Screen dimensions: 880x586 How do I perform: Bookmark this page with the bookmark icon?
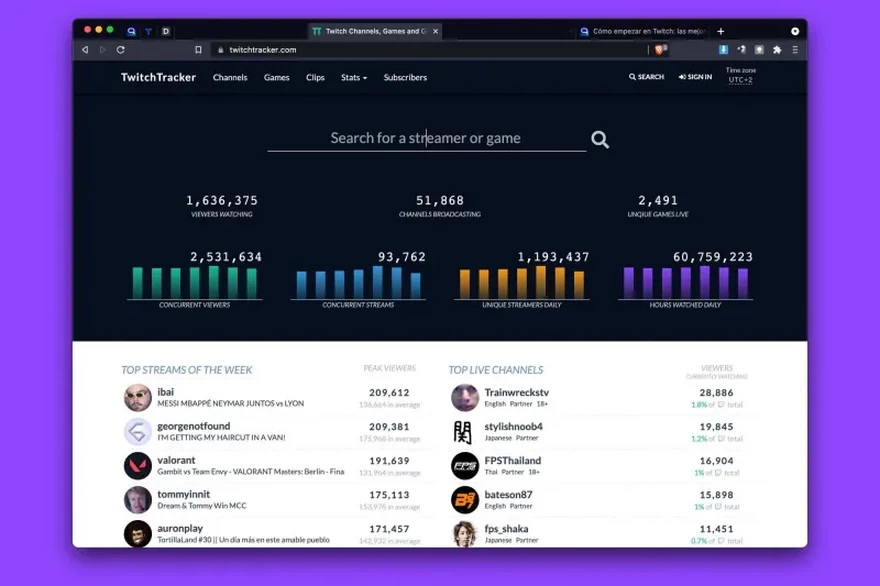pos(198,50)
